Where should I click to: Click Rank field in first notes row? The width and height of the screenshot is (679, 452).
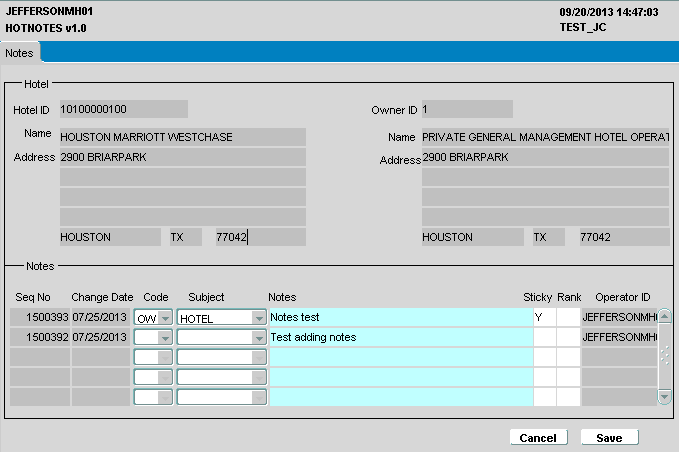(568, 318)
